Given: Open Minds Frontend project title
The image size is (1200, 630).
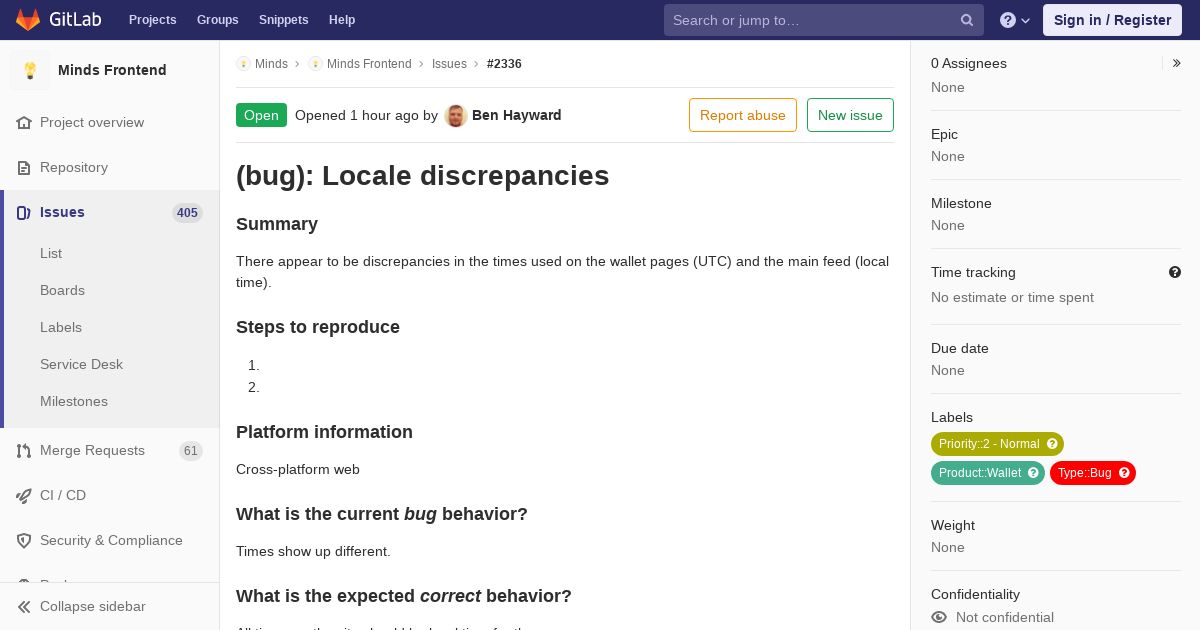Looking at the screenshot, I should tap(112, 70).
